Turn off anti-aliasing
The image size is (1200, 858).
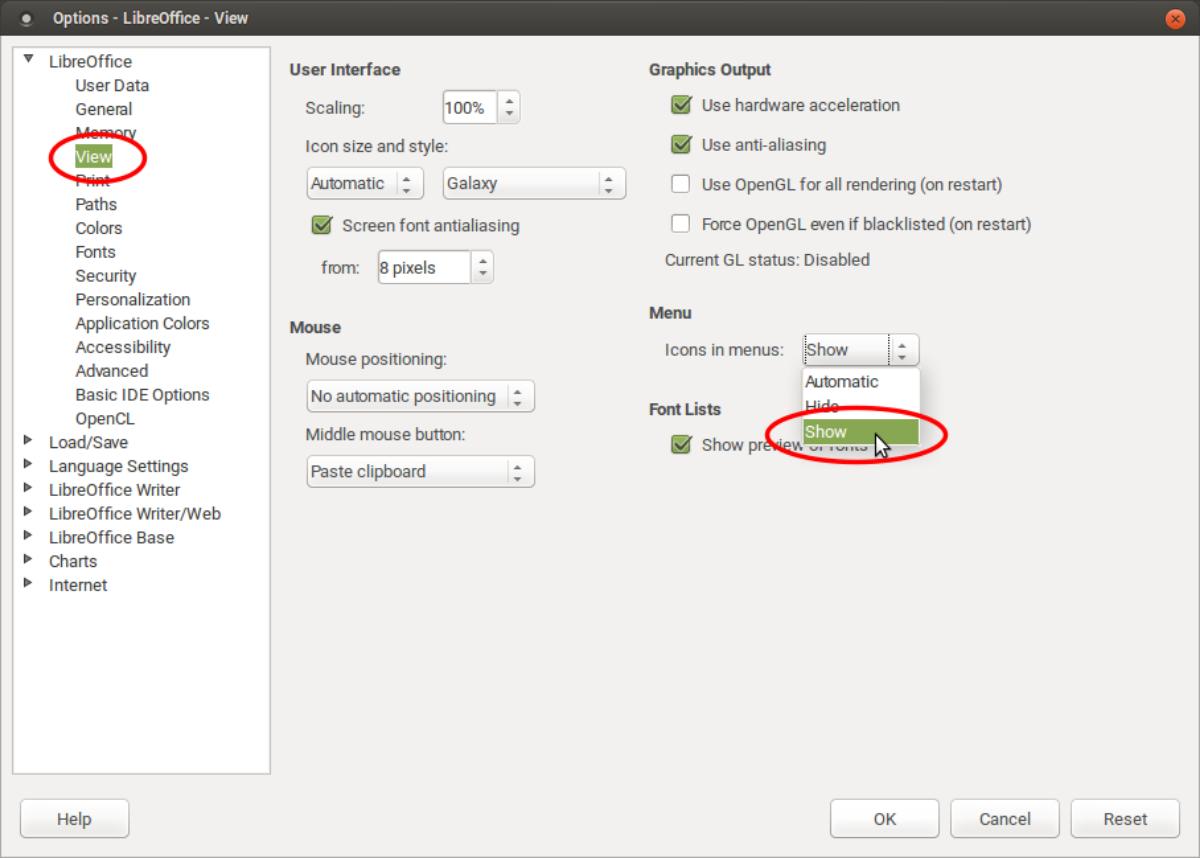(x=681, y=145)
